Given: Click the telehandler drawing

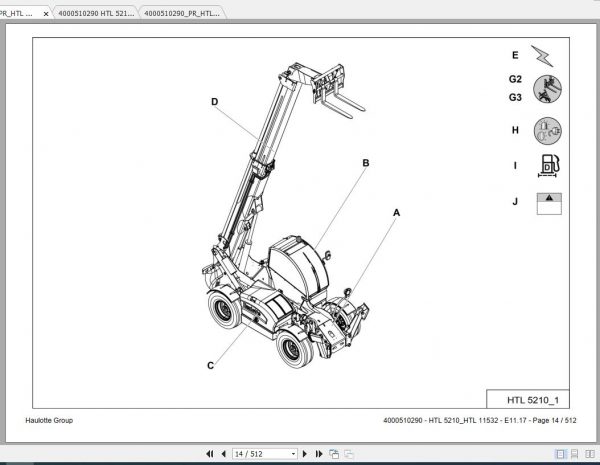Looking at the screenshot, I should pyautogui.click(x=285, y=216).
